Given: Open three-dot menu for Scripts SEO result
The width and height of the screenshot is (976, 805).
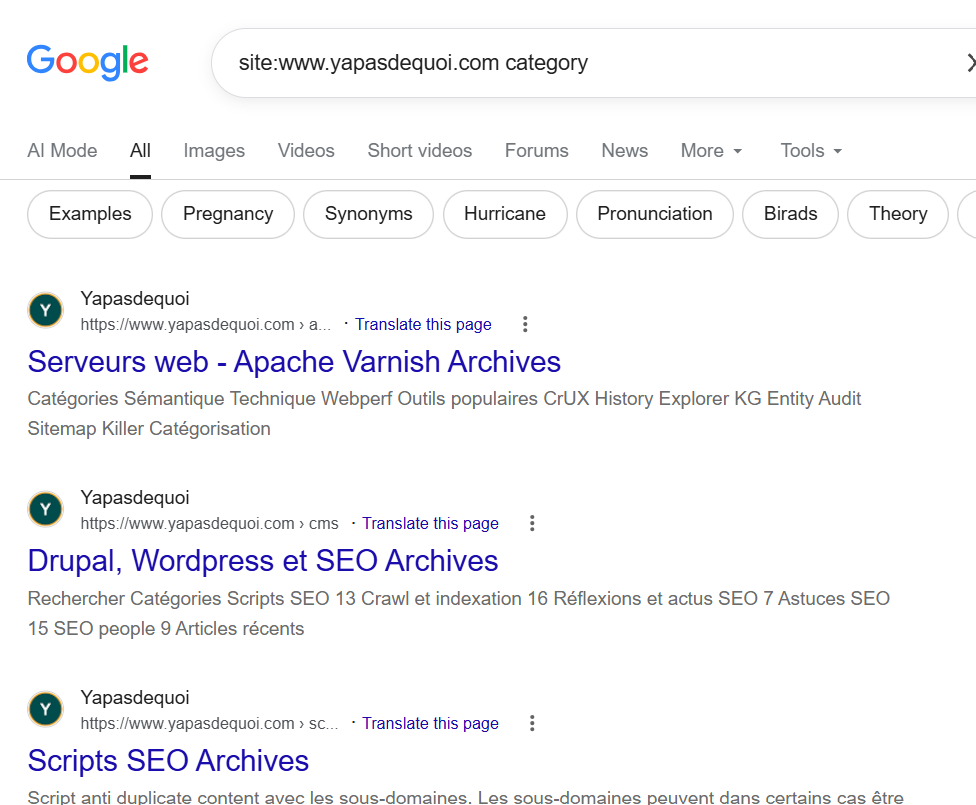Looking at the screenshot, I should pyautogui.click(x=532, y=723).
